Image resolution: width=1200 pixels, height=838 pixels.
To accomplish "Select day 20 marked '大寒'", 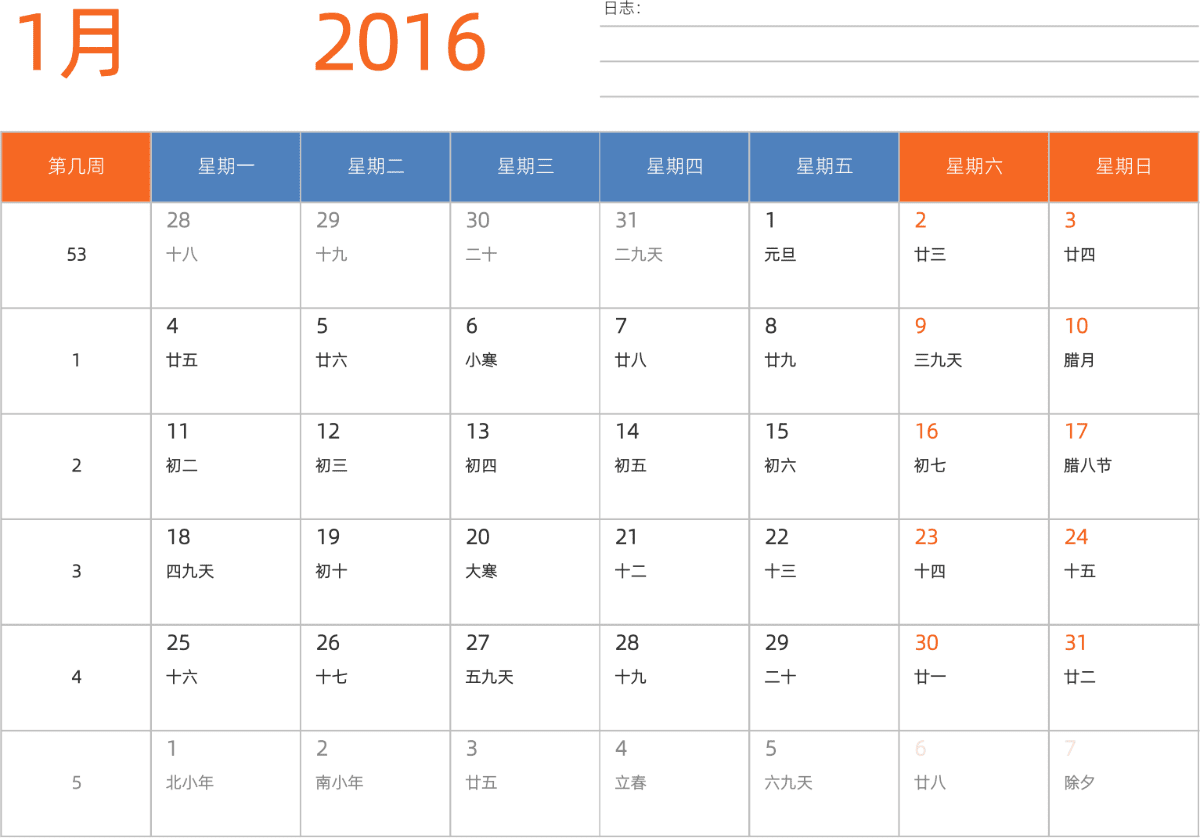I will pos(525,572).
